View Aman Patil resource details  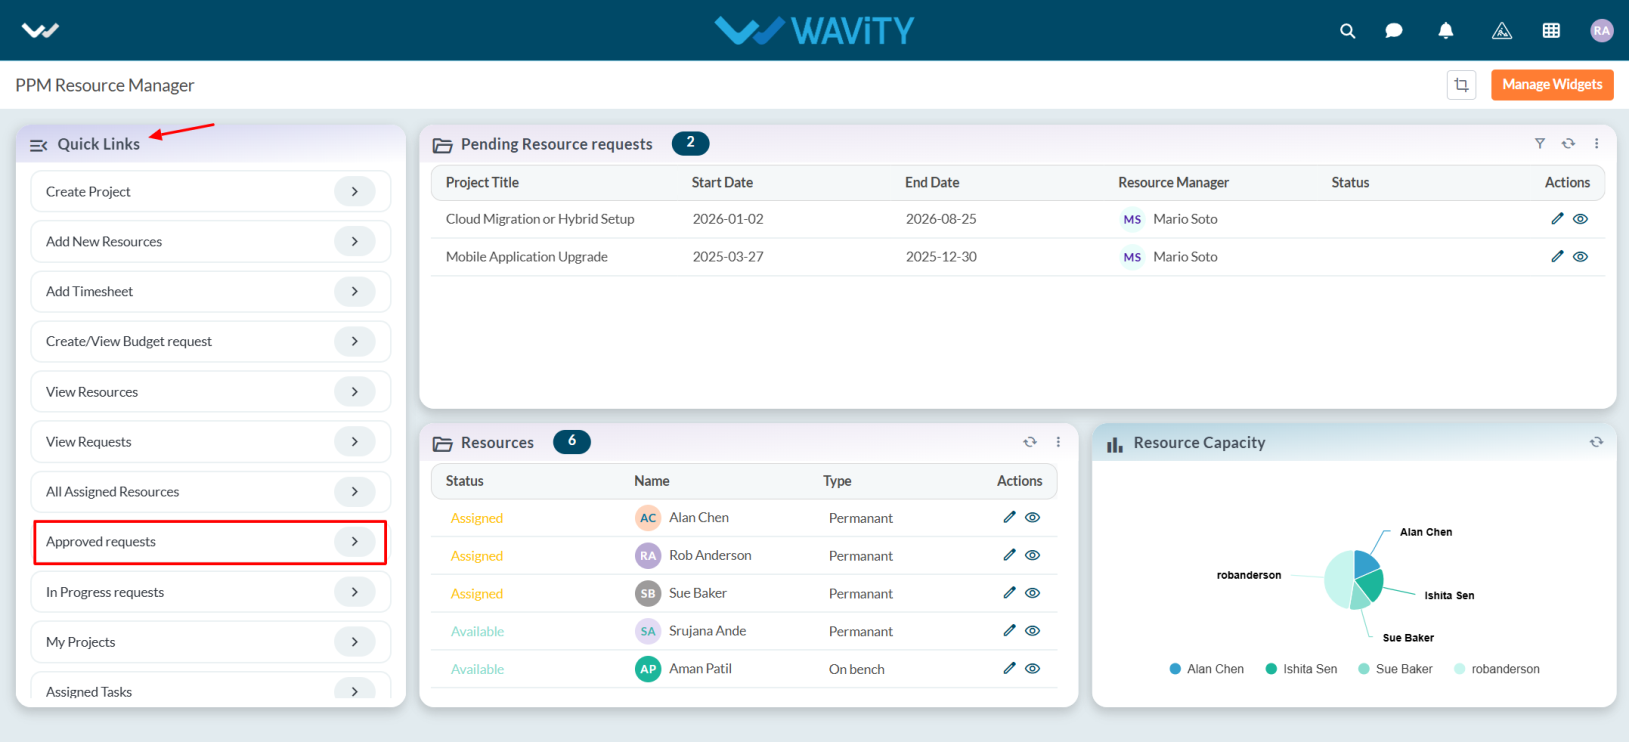pyautogui.click(x=1032, y=668)
